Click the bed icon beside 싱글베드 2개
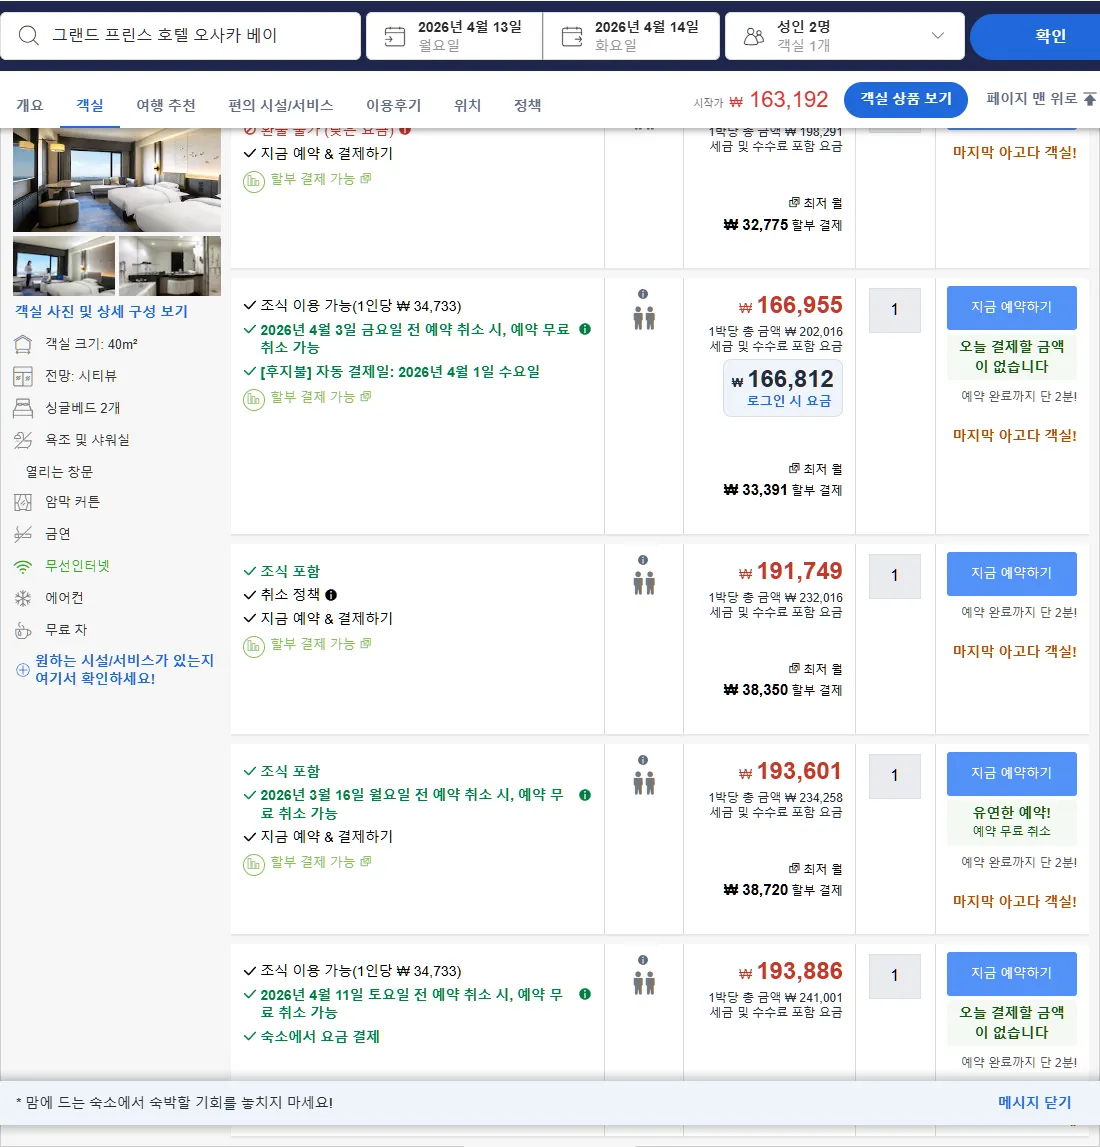The height and width of the screenshot is (1147, 1100). click(23, 408)
